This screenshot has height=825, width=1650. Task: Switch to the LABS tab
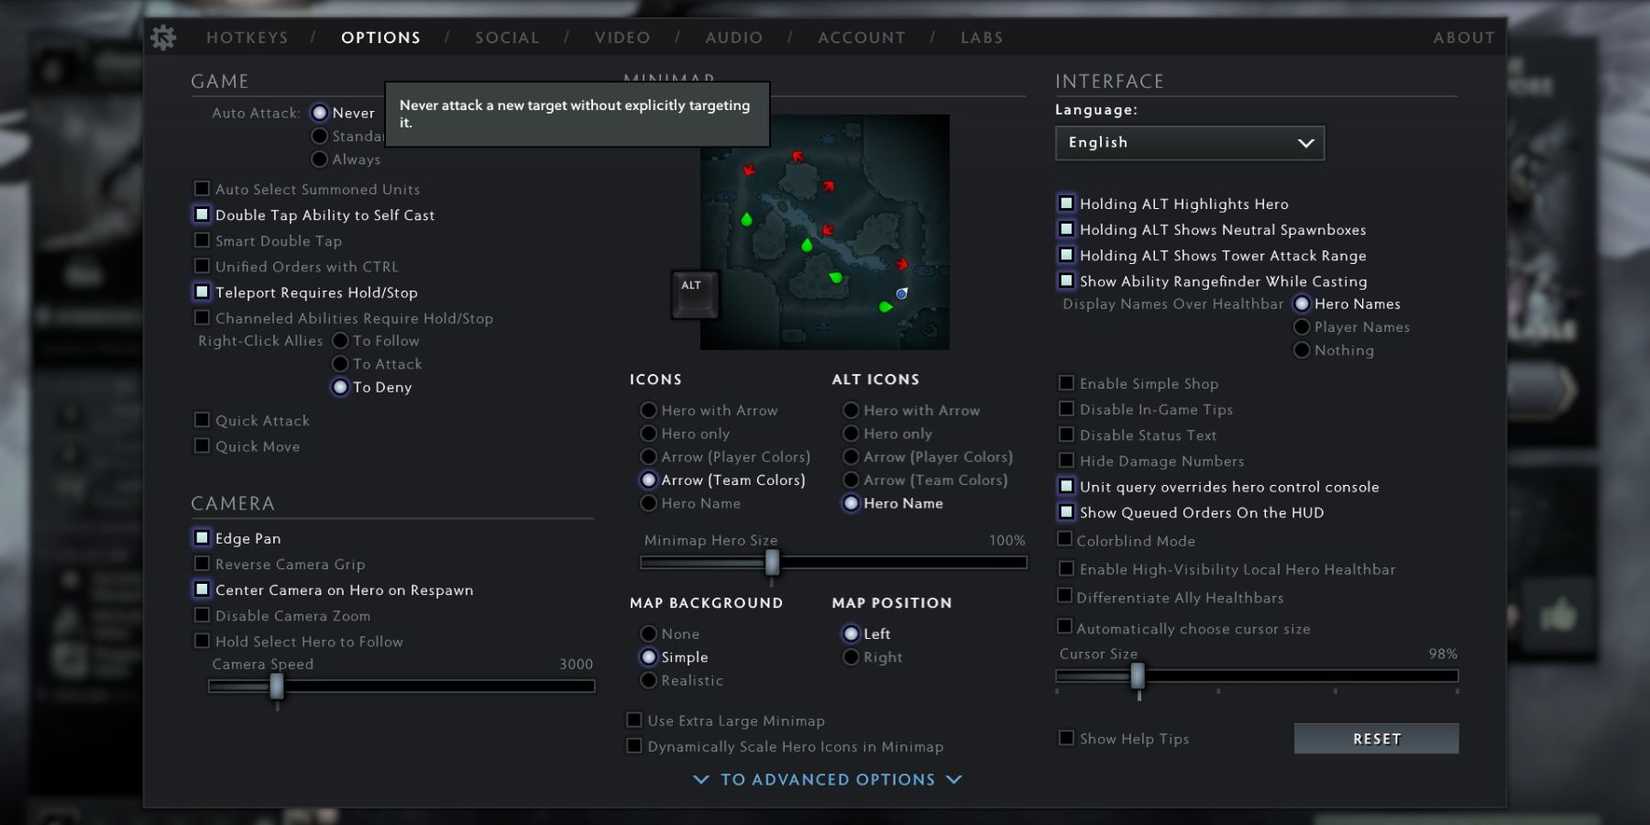[982, 38]
